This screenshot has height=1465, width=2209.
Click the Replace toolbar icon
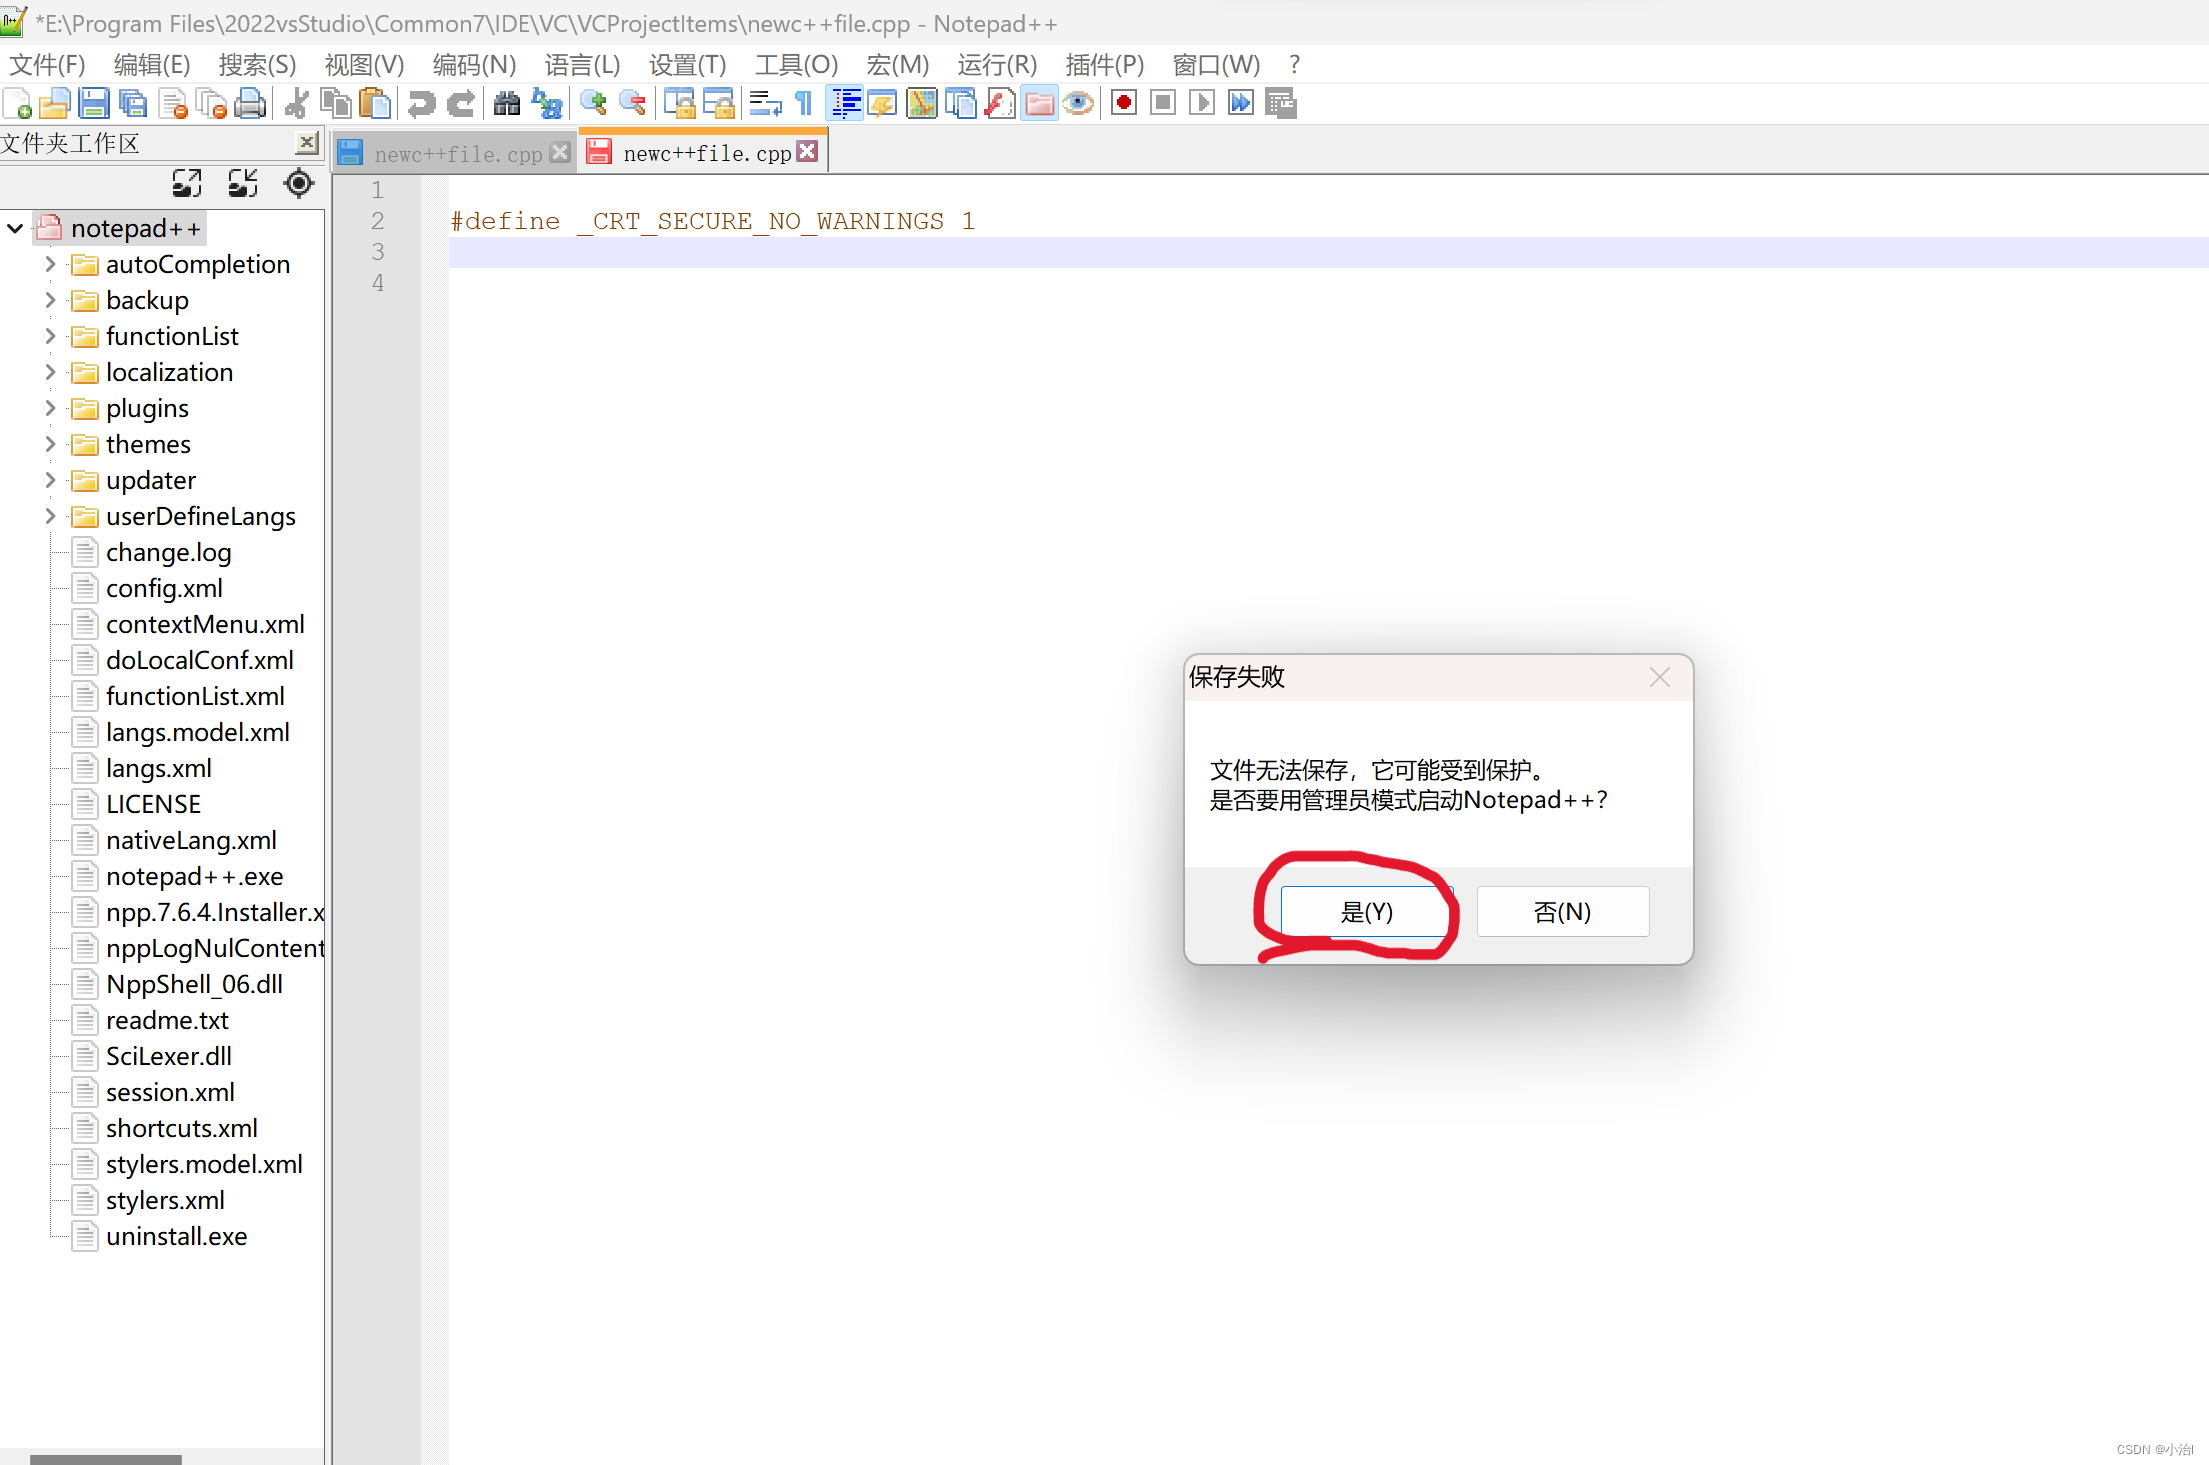pos(547,103)
